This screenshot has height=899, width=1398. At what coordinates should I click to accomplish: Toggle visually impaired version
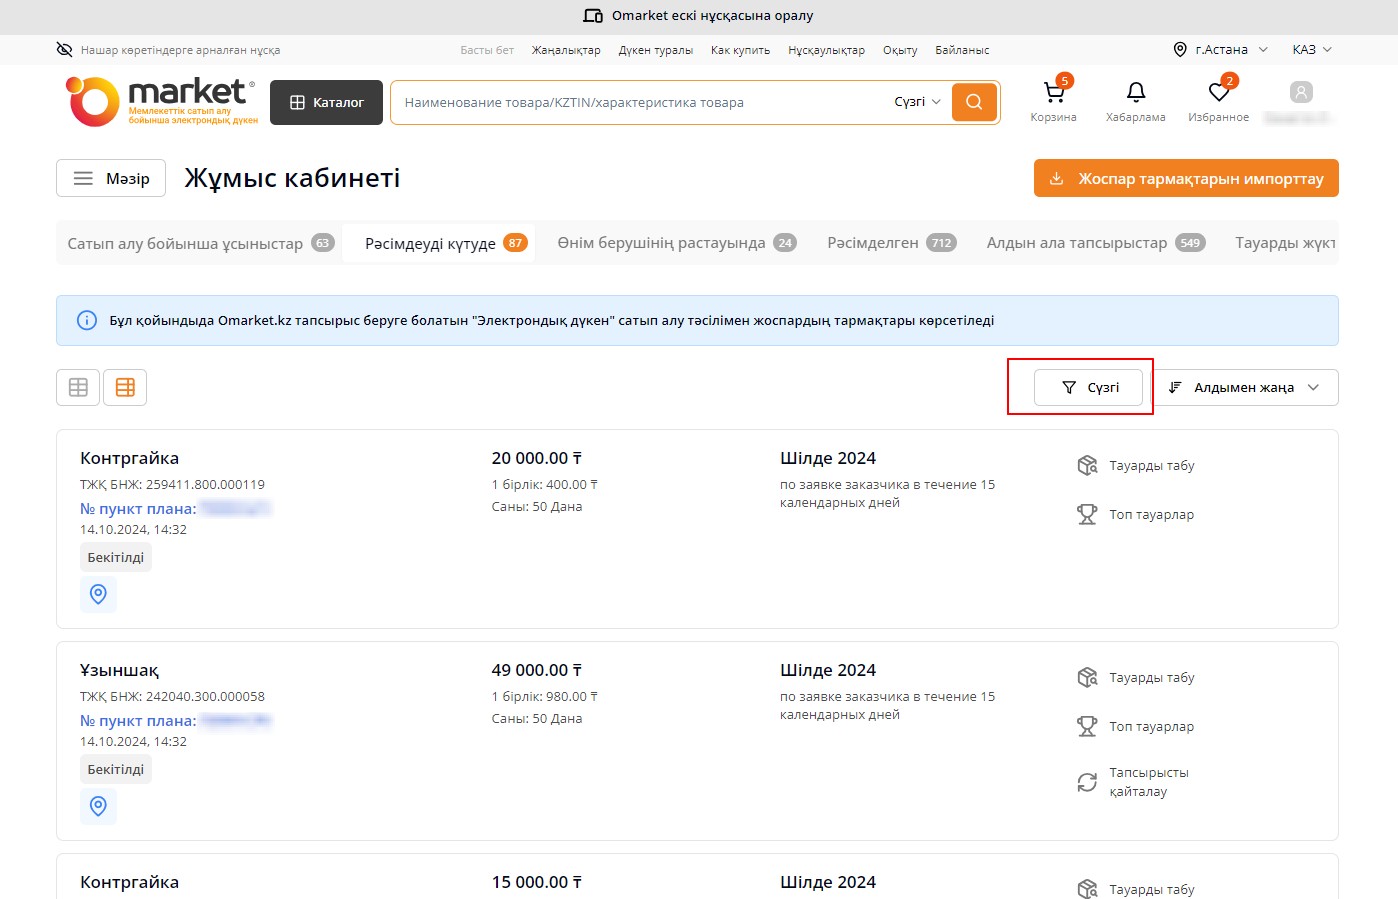click(x=168, y=50)
